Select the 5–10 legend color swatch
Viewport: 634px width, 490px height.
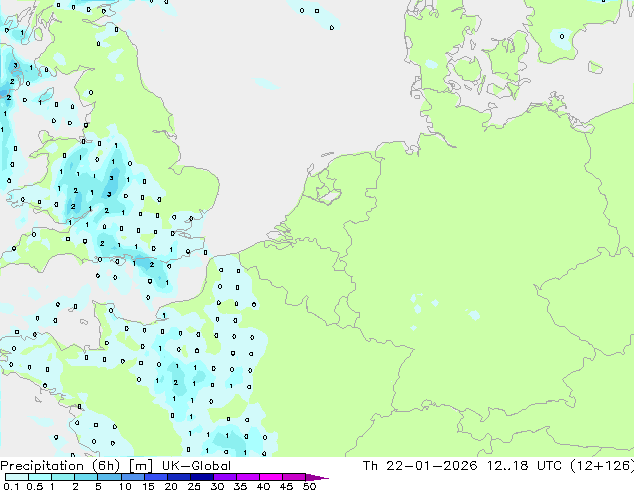click(x=109, y=477)
